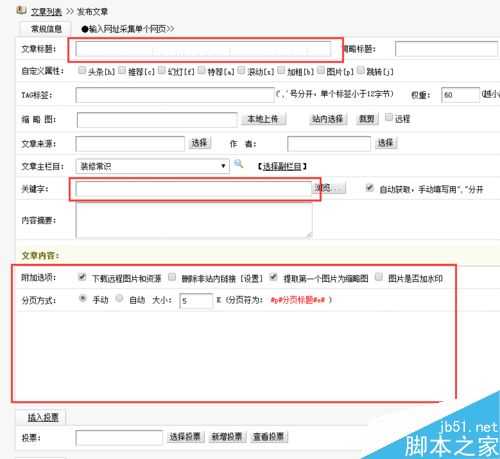Focus the TAG标签 input field
This screenshot has height=459, width=500.
click(x=175, y=95)
